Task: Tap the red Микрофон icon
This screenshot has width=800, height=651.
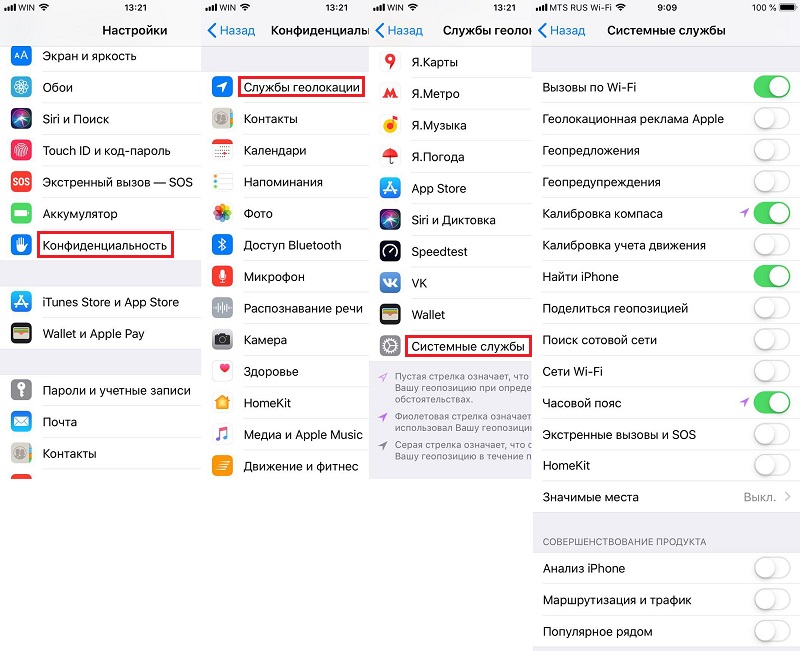Action: (222, 277)
